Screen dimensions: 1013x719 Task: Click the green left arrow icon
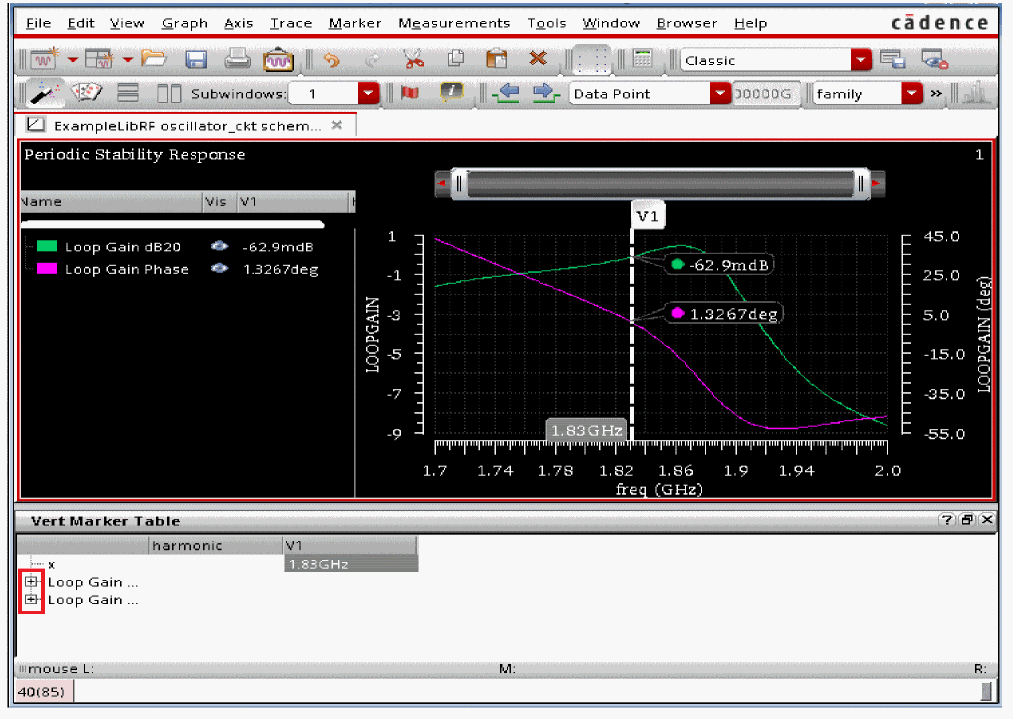[x=506, y=93]
